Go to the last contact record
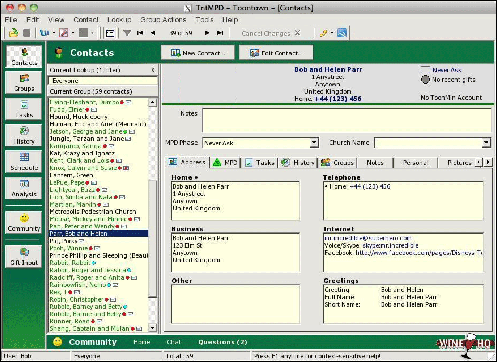The width and height of the screenshot is (497, 362). (x=220, y=33)
